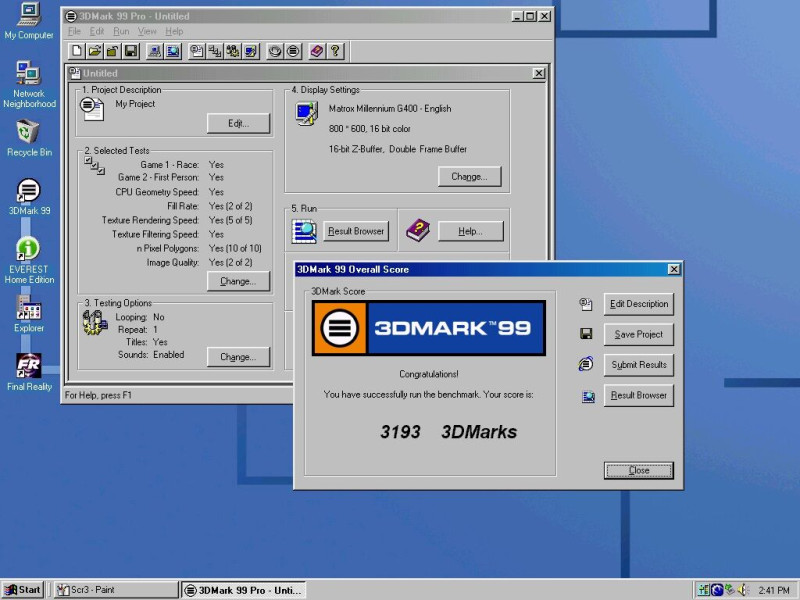800x600 pixels.
Task: Click the My Project description text
Action: click(135, 104)
